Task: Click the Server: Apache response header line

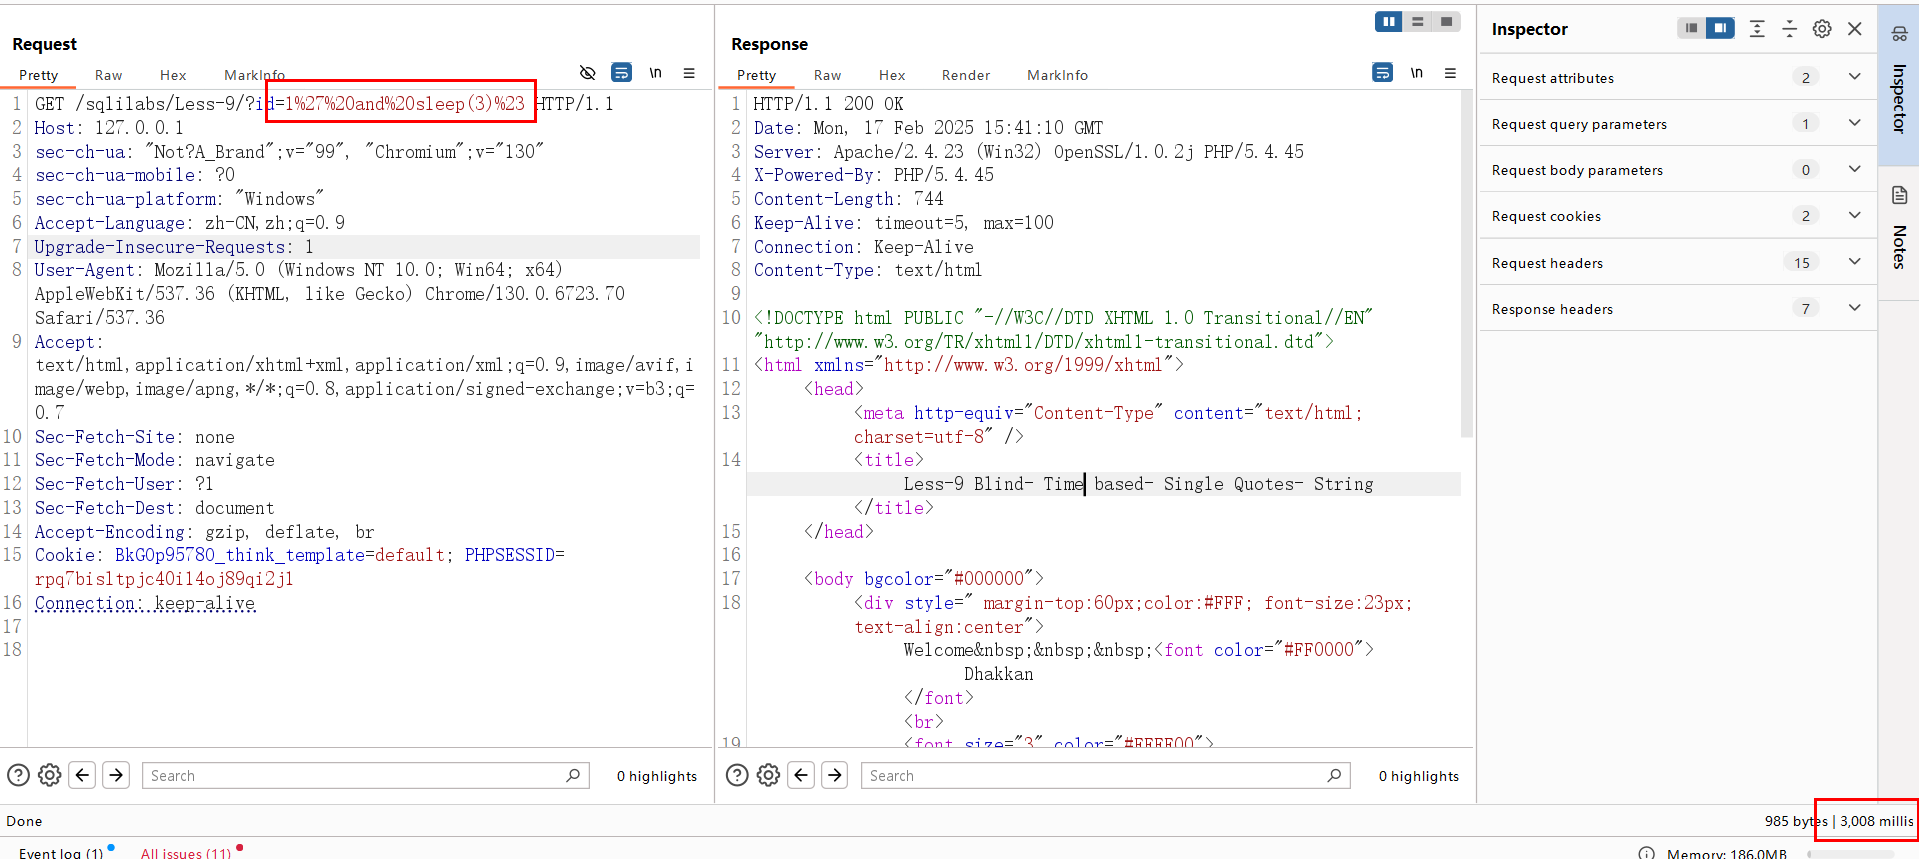Action: click(1029, 152)
